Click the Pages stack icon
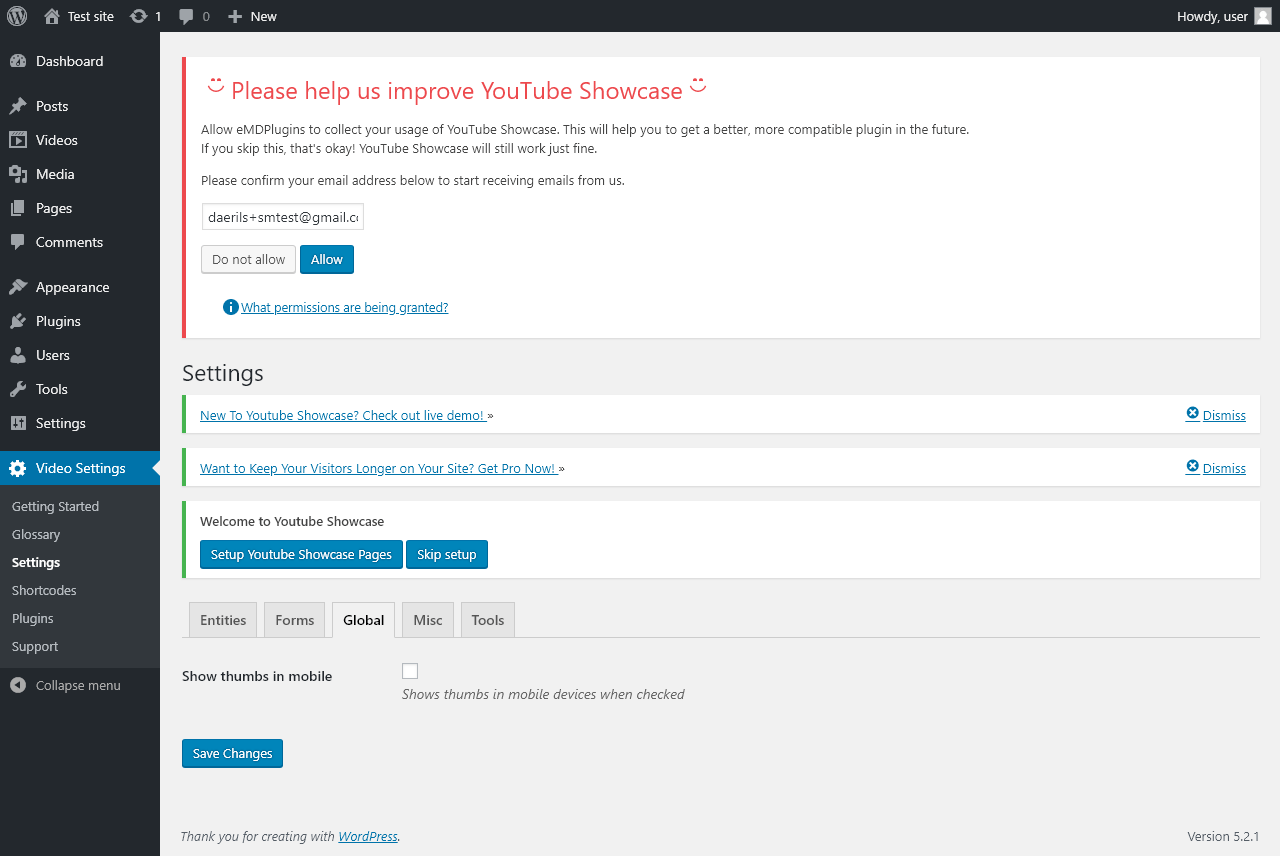The height and width of the screenshot is (856, 1280). click(18, 208)
